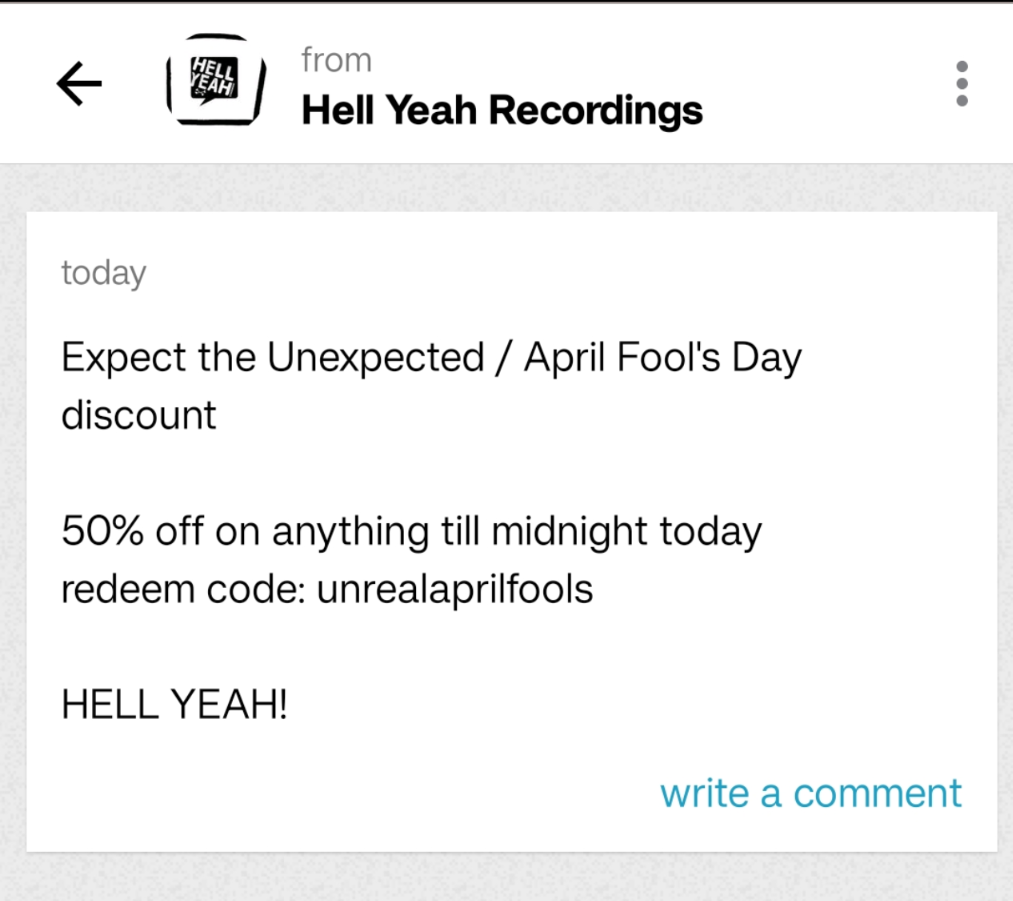Go back using the left arrow
1013x901 pixels.
tap(79, 84)
